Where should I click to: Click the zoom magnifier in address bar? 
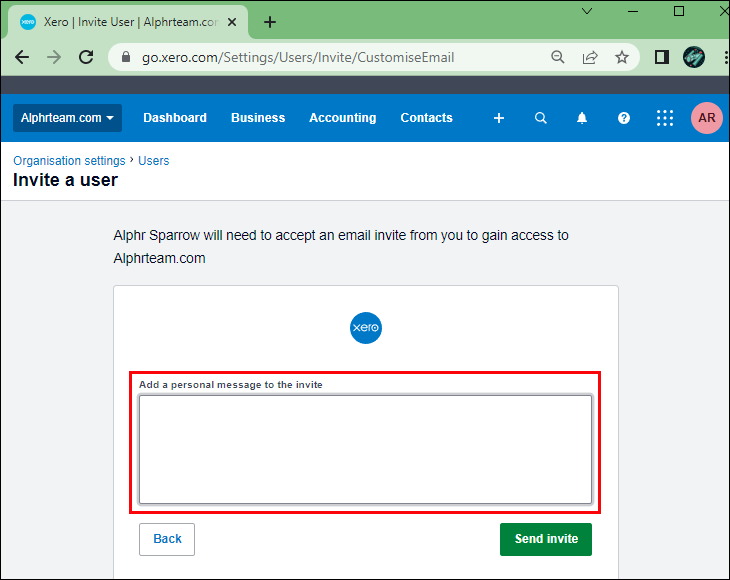pos(557,57)
